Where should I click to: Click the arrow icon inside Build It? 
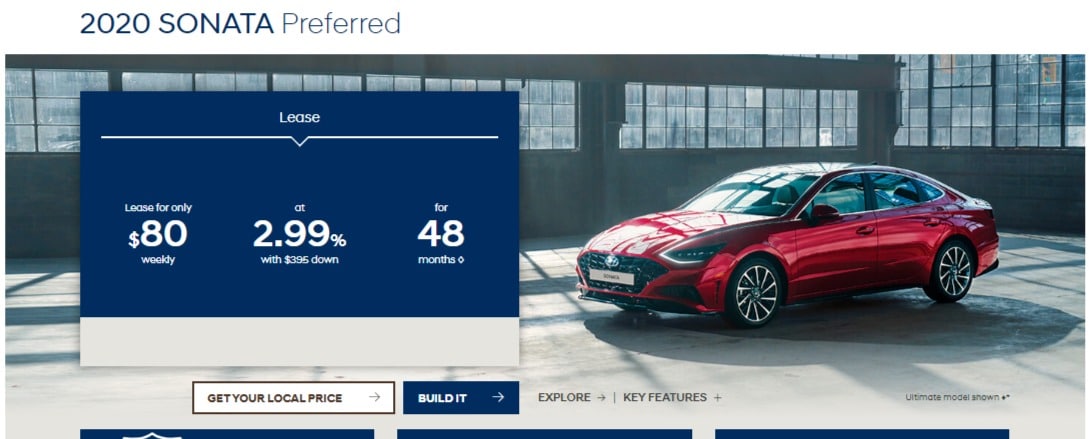click(x=498, y=397)
